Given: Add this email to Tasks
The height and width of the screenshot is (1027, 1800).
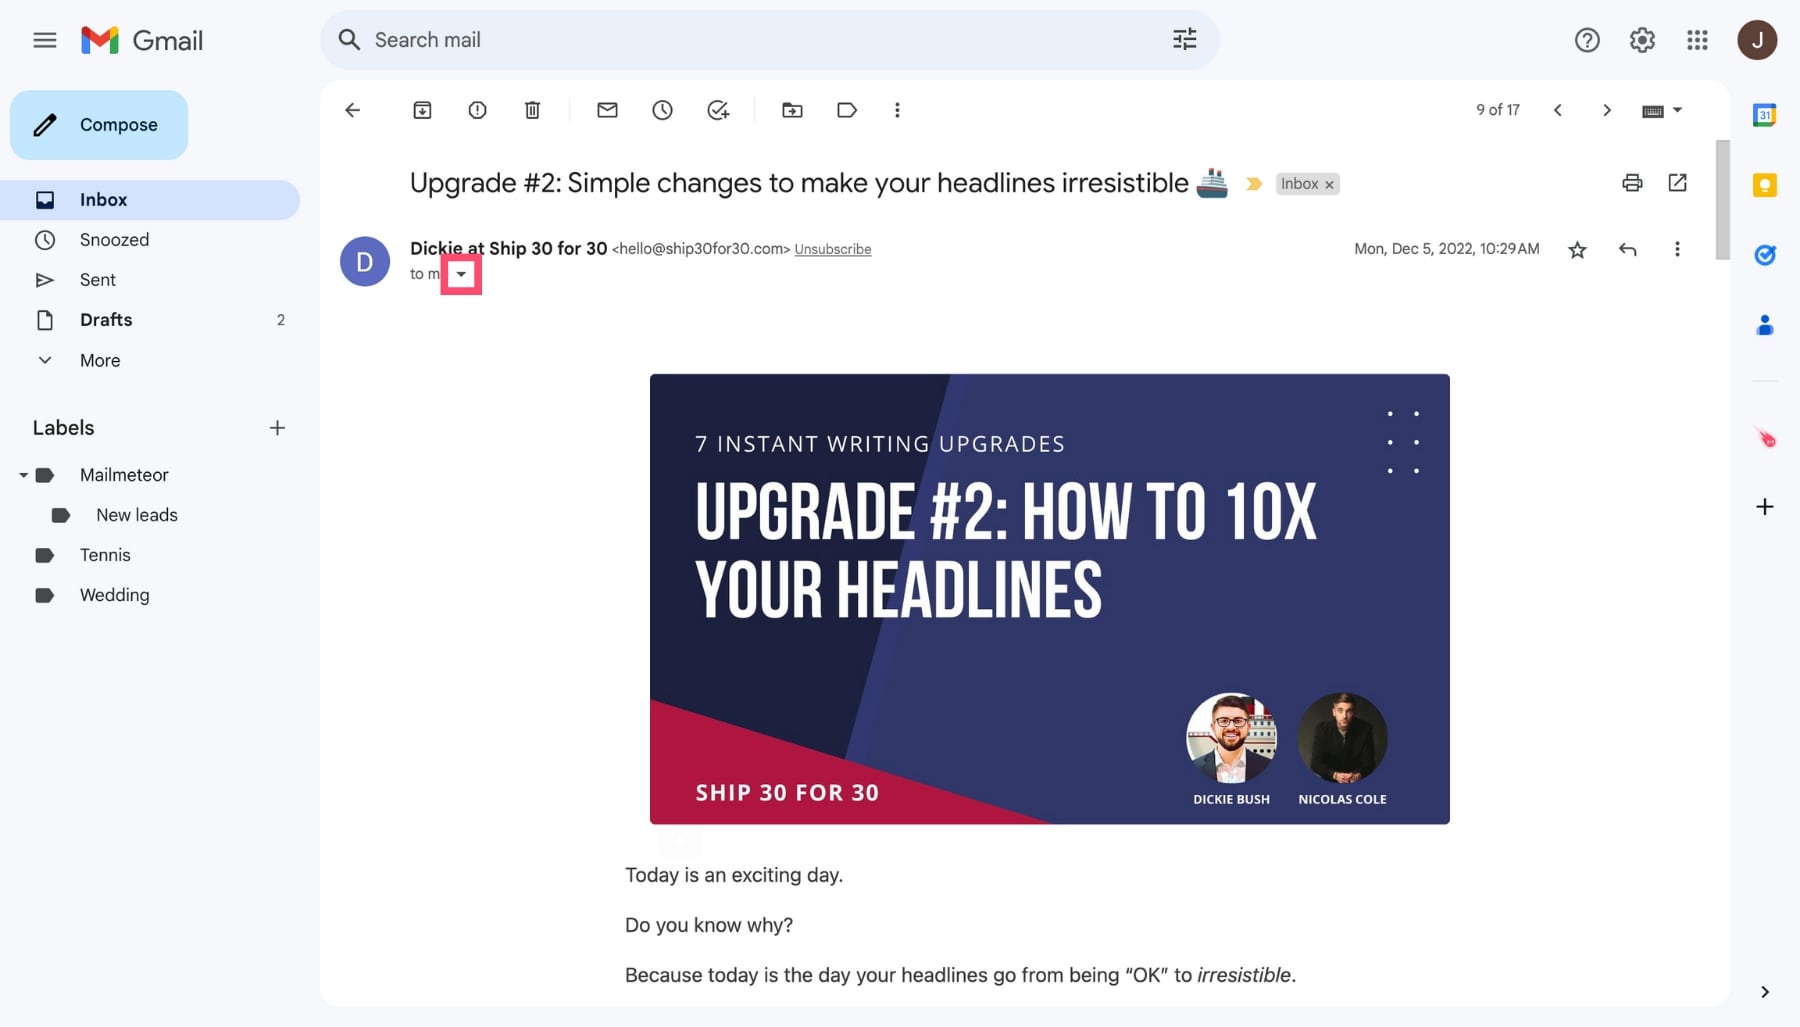Looking at the screenshot, I should pos(718,110).
